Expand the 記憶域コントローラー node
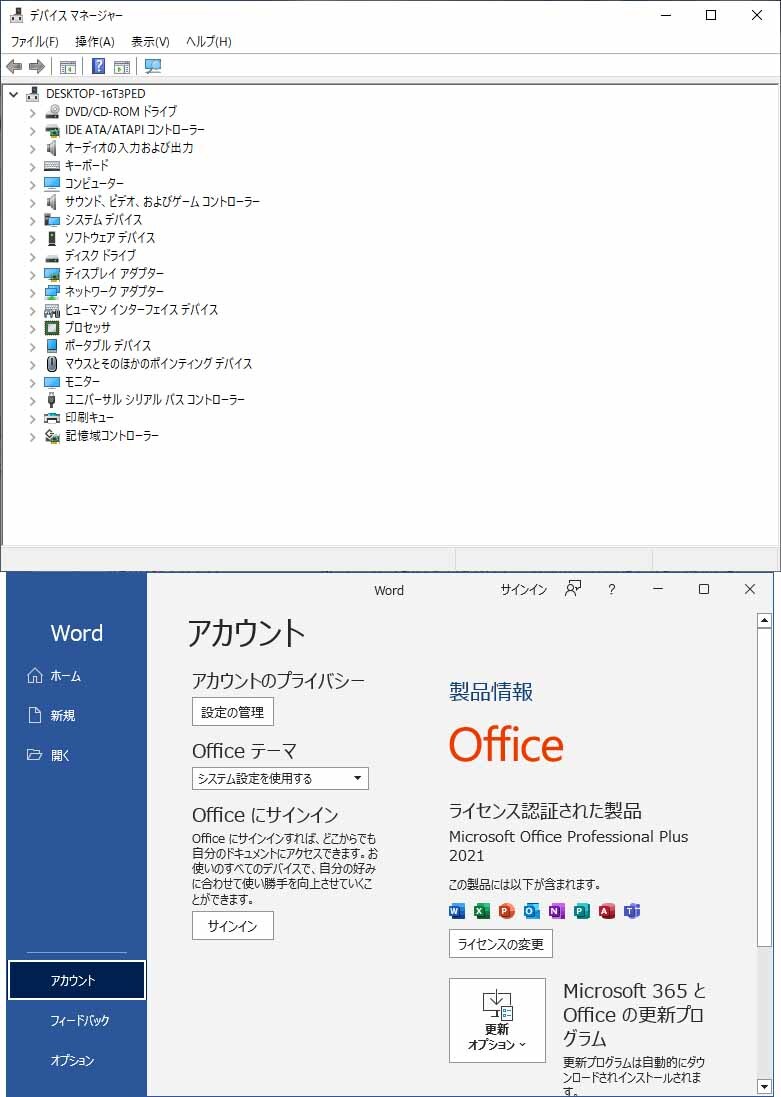Screen dimensions: 781x1097 click(x=32, y=436)
